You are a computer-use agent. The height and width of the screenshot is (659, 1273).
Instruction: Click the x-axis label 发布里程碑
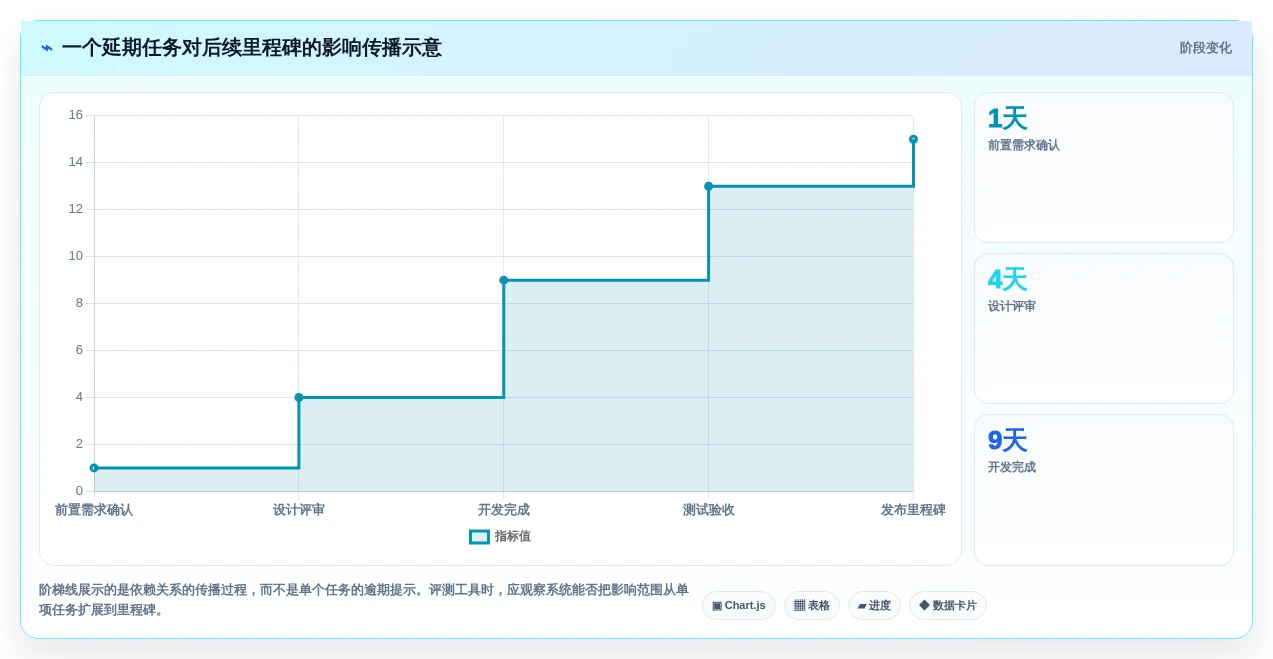[913, 510]
